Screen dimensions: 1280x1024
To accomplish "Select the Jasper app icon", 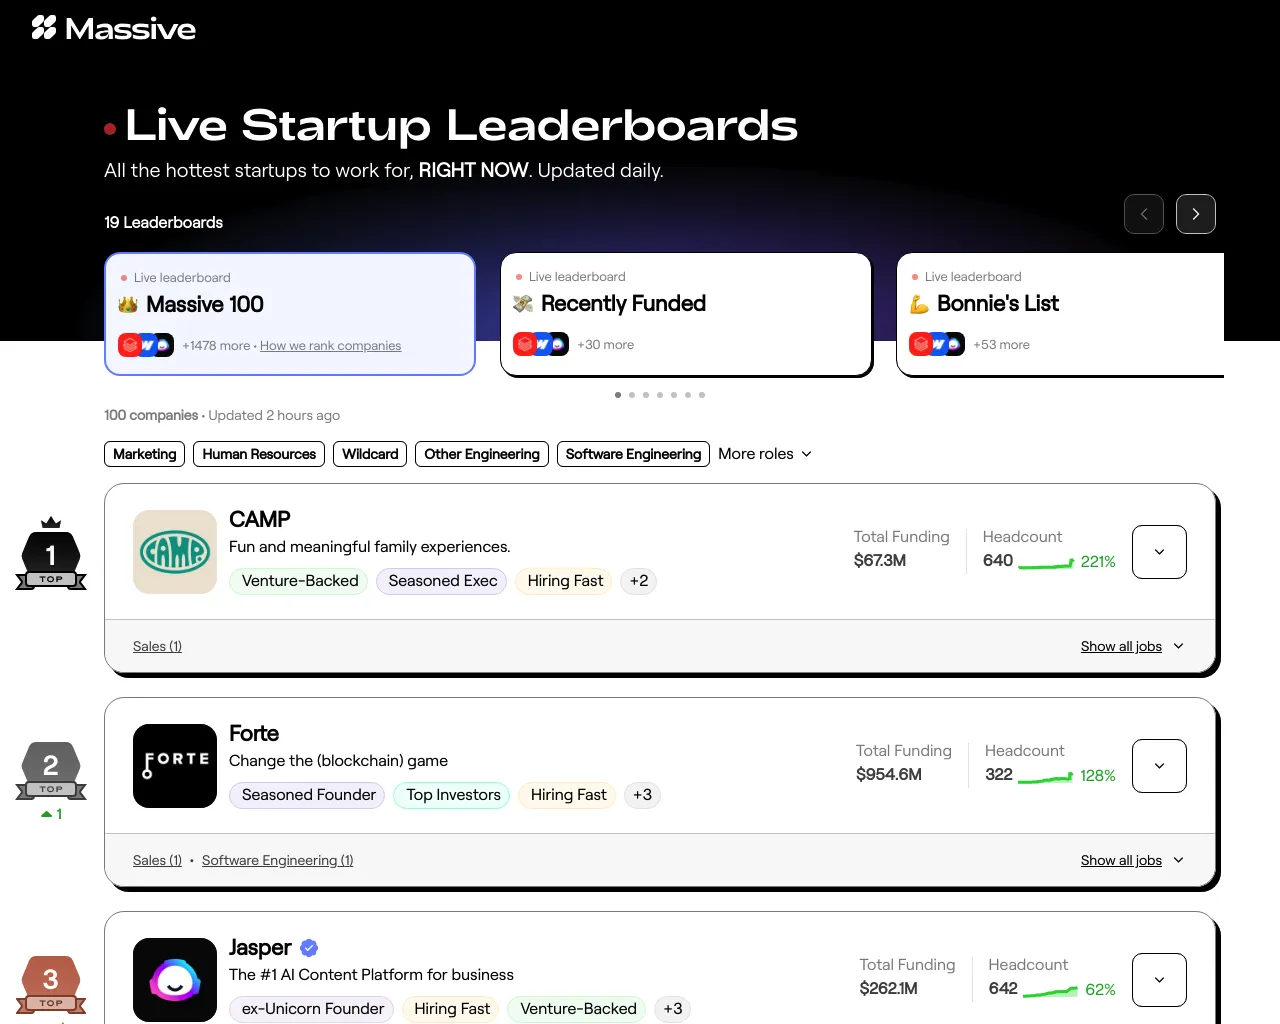I will pos(174,980).
